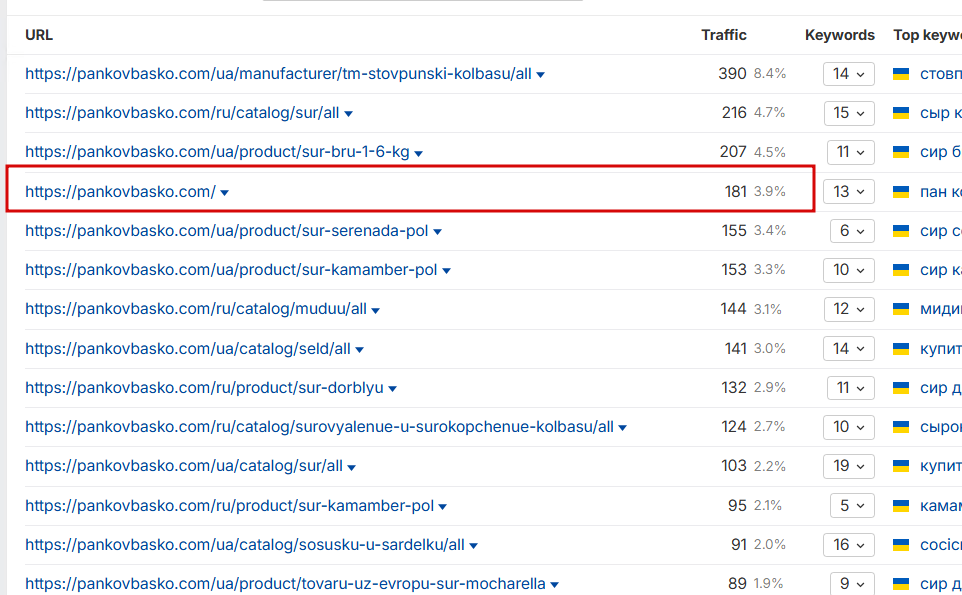
Task: Open 19 keywords dropdown for ua/catalog/sur/all
Action: click(849, 466)
